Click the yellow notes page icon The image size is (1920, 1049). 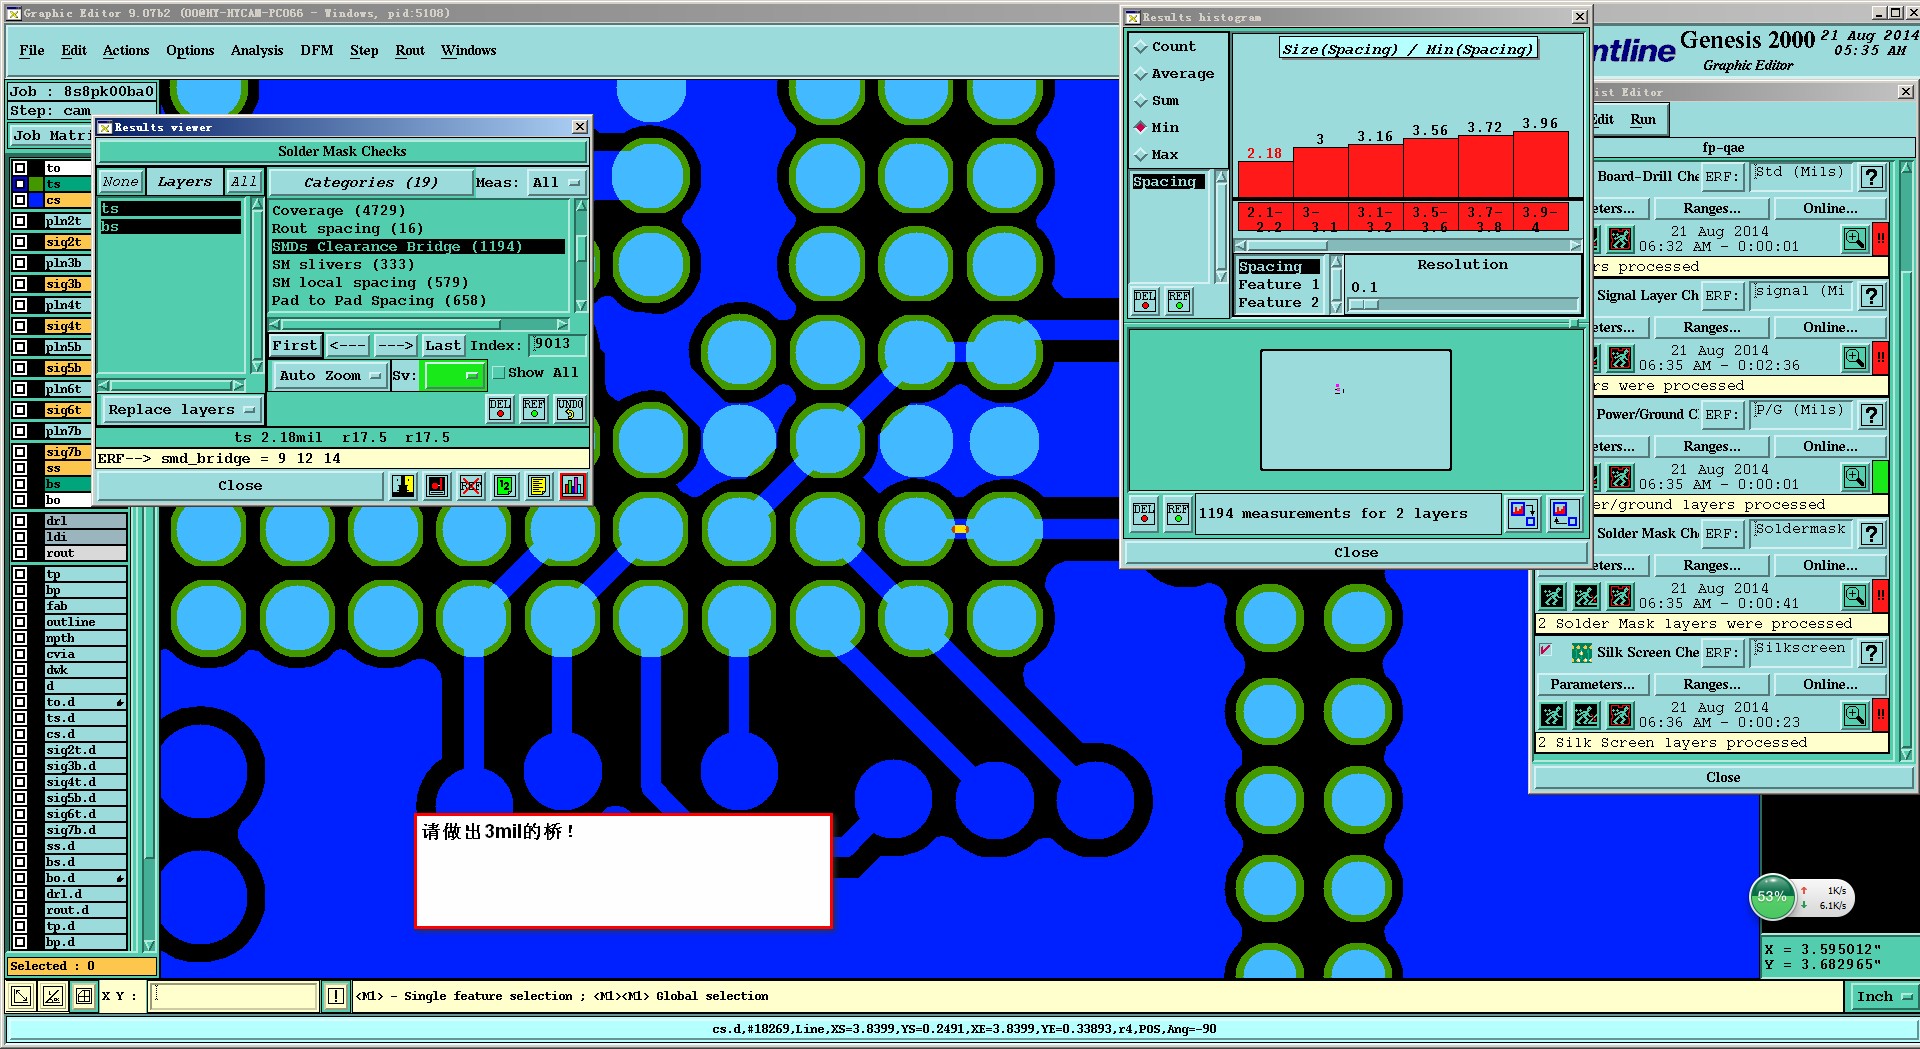pyautogui.click(x=538, y=486)
